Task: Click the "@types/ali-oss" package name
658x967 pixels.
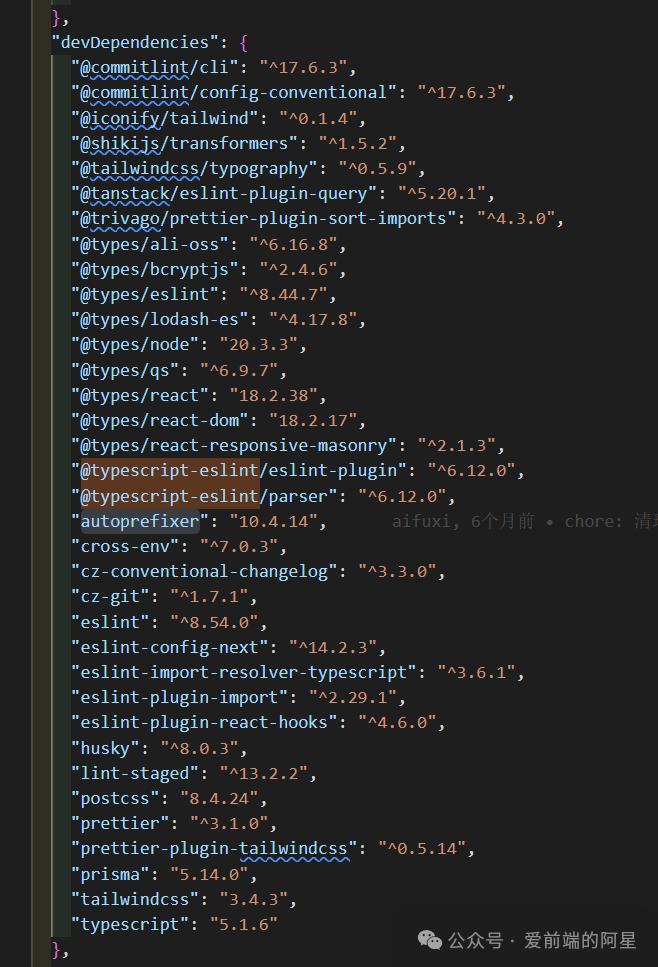Action: click(150, 244)
